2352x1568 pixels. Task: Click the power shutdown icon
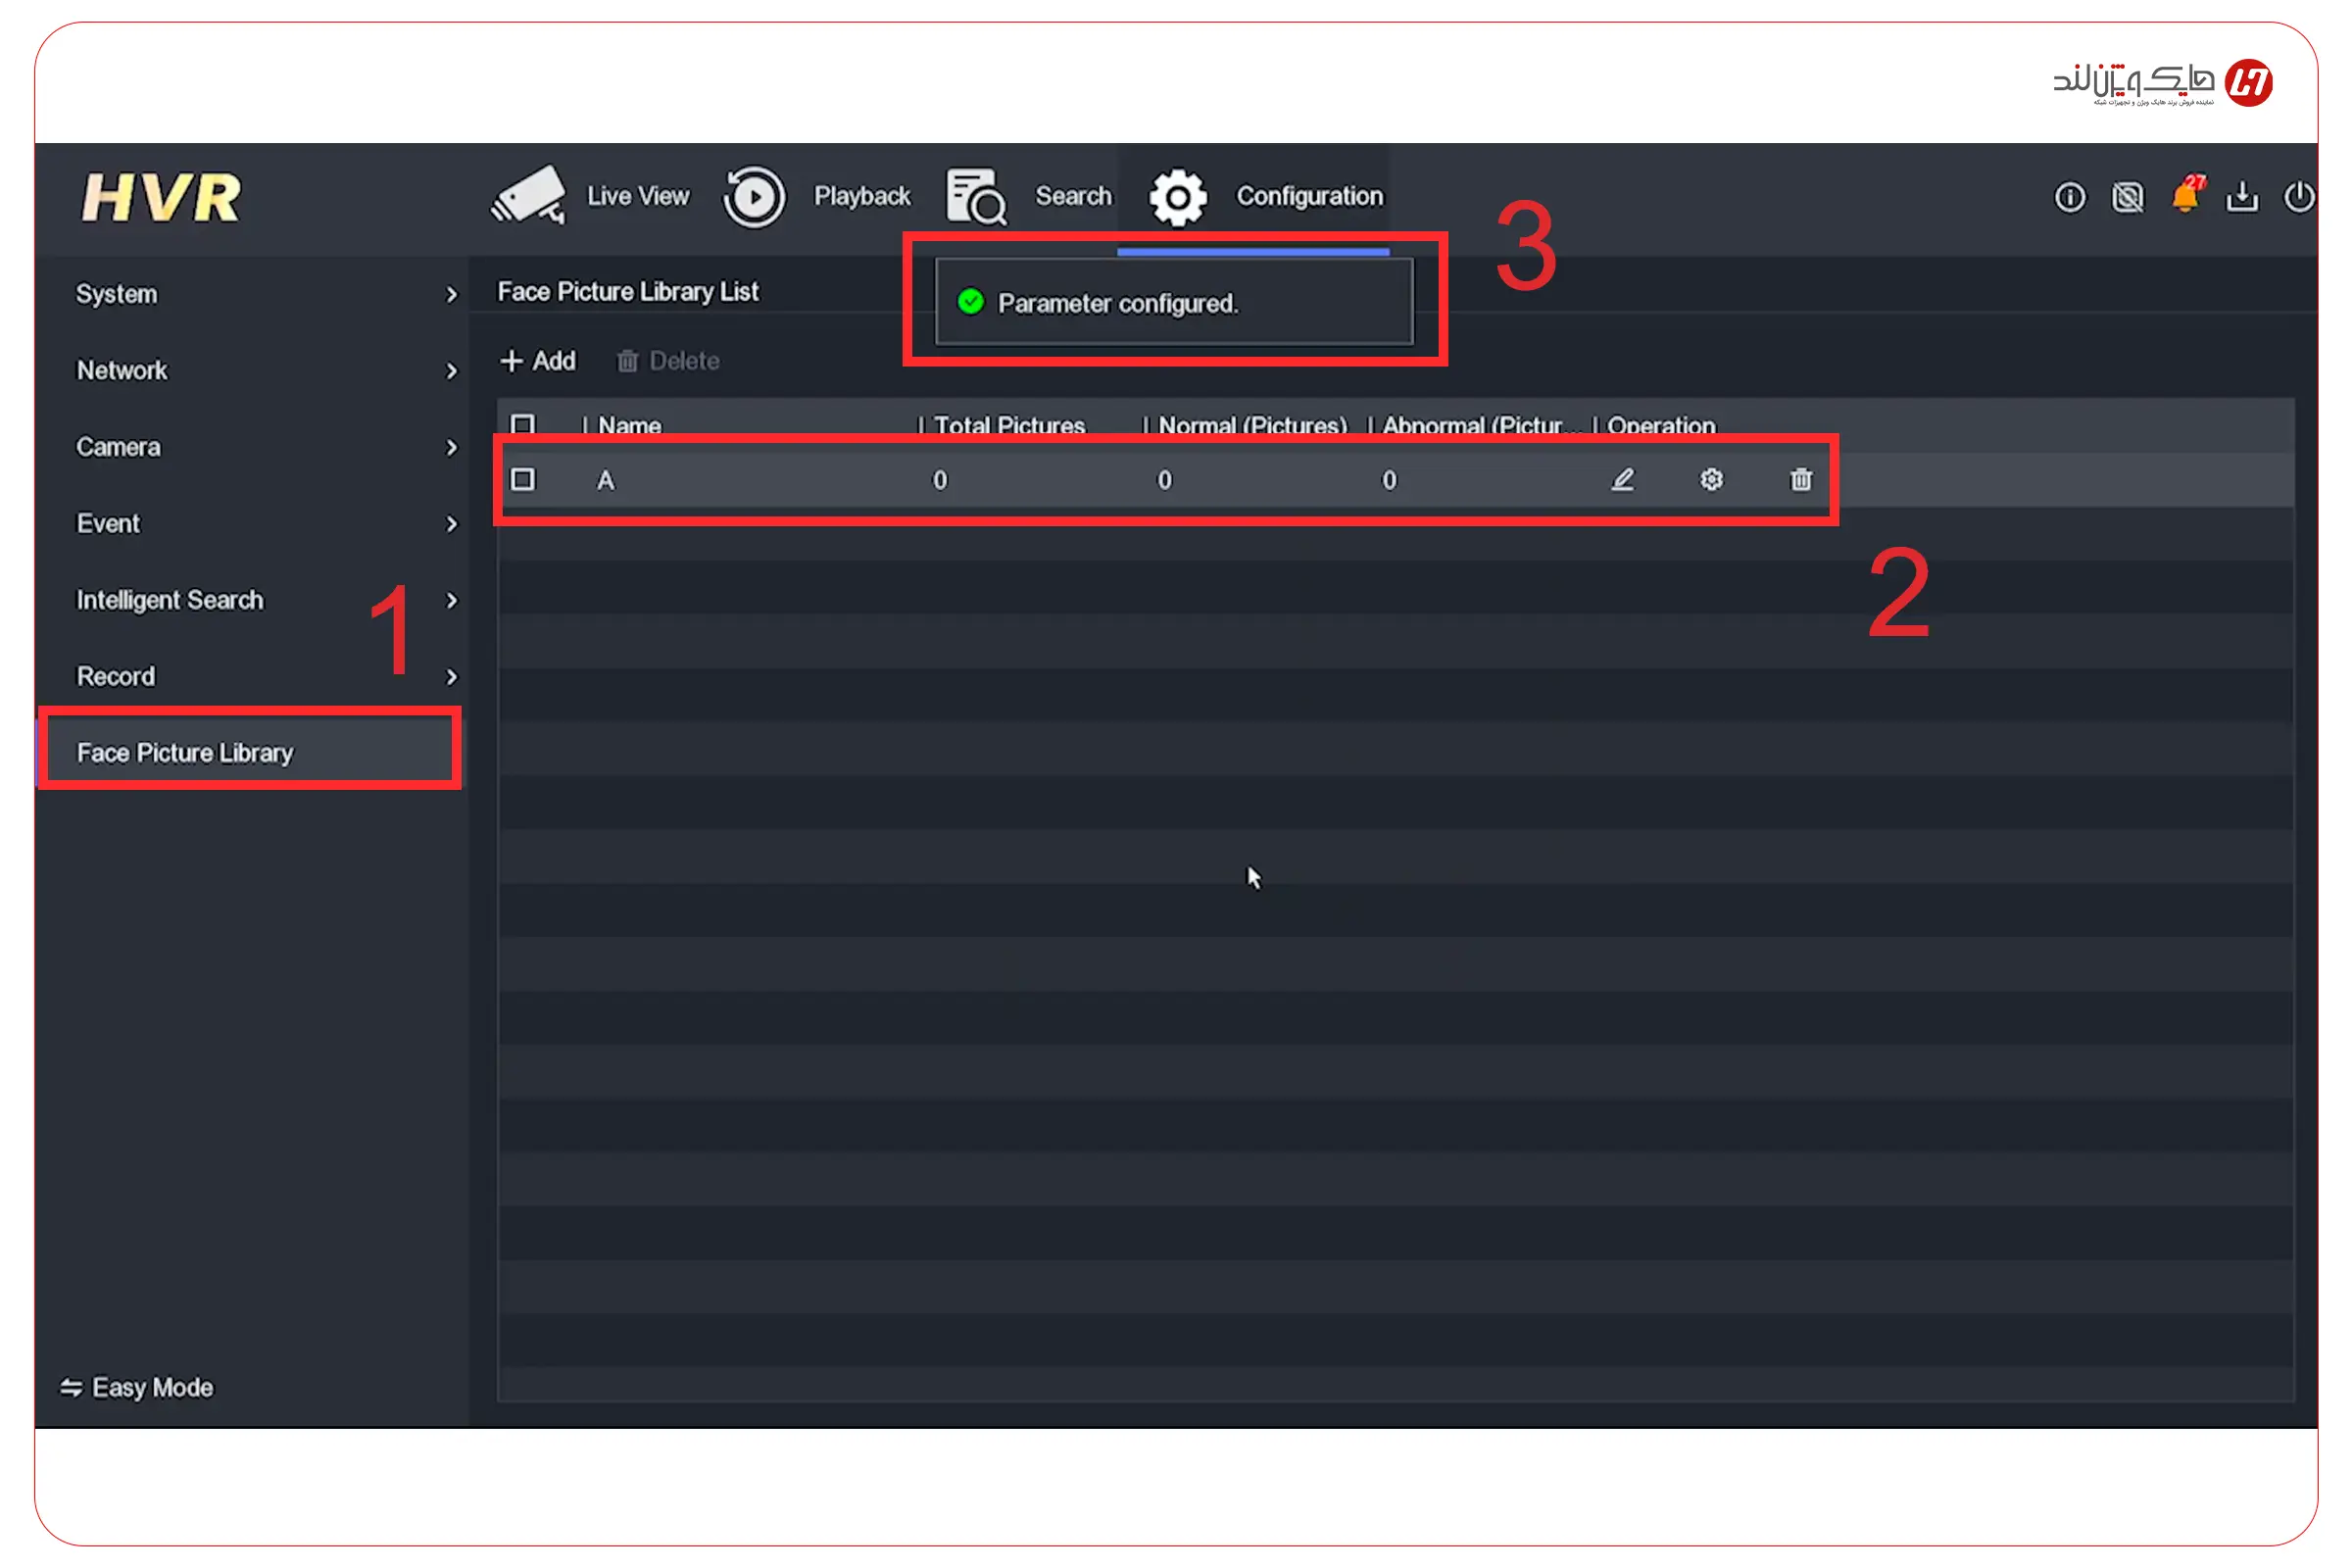click(x=2298, y=197)
